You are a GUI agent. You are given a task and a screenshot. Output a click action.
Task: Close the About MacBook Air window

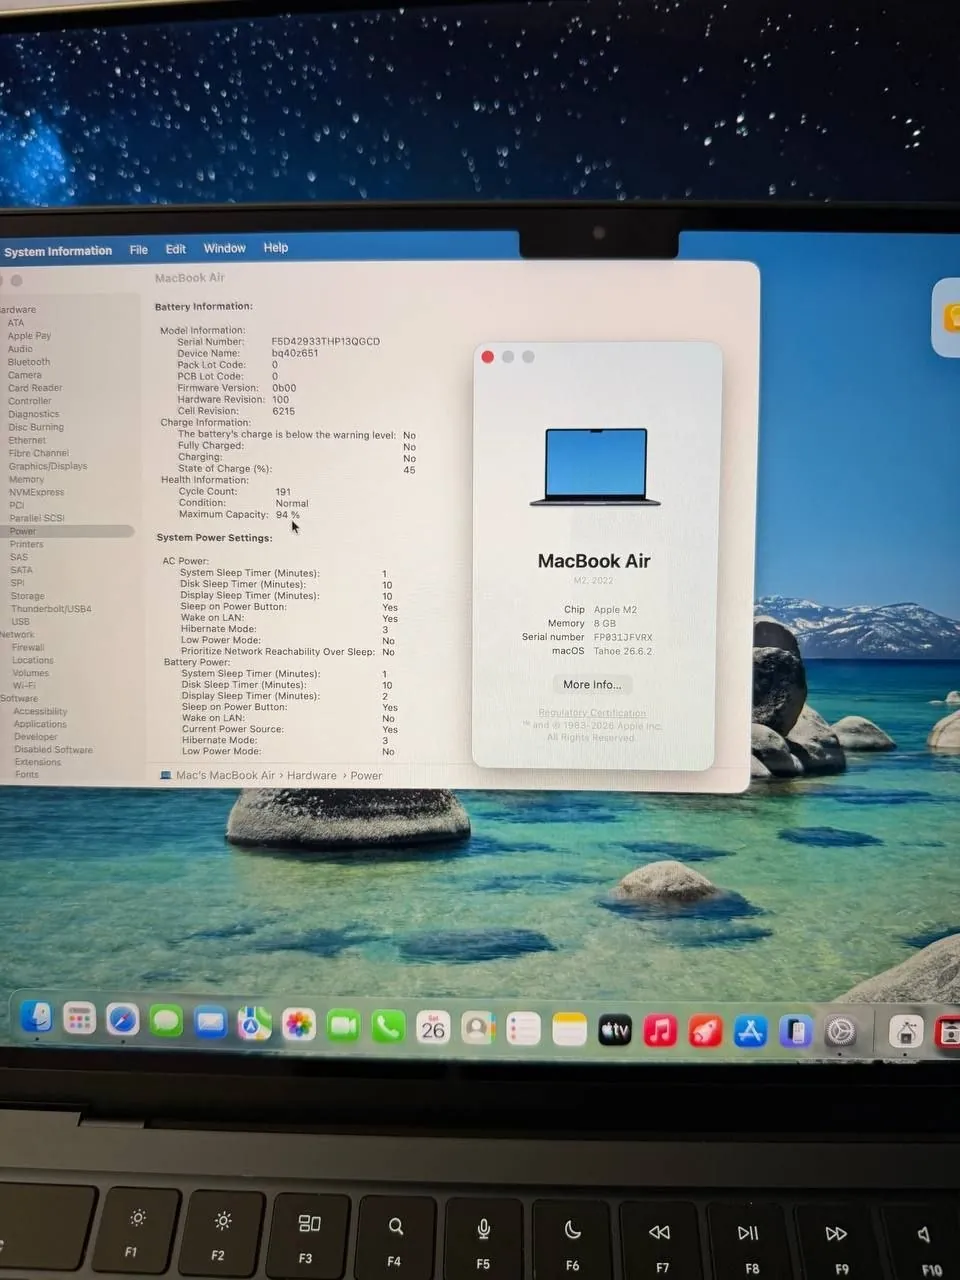(488, 357)
